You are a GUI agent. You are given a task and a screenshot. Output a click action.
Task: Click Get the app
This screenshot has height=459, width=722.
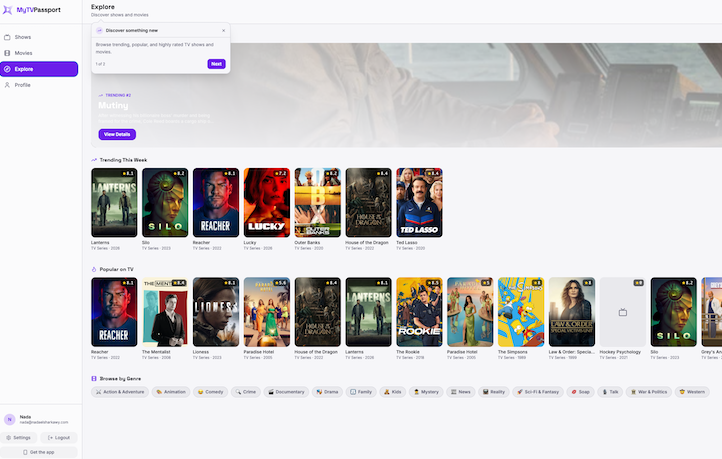tap(39, 452)
